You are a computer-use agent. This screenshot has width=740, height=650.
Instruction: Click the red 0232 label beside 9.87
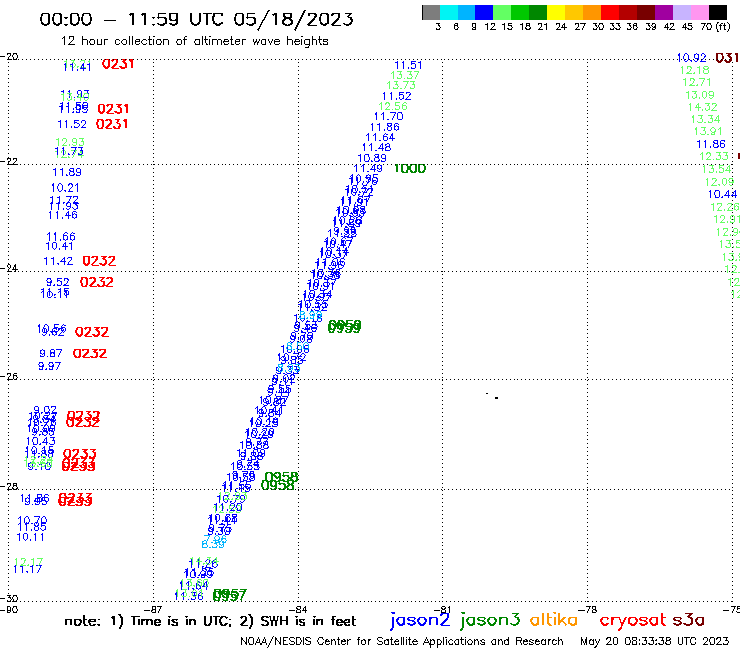tap(90, 354)
